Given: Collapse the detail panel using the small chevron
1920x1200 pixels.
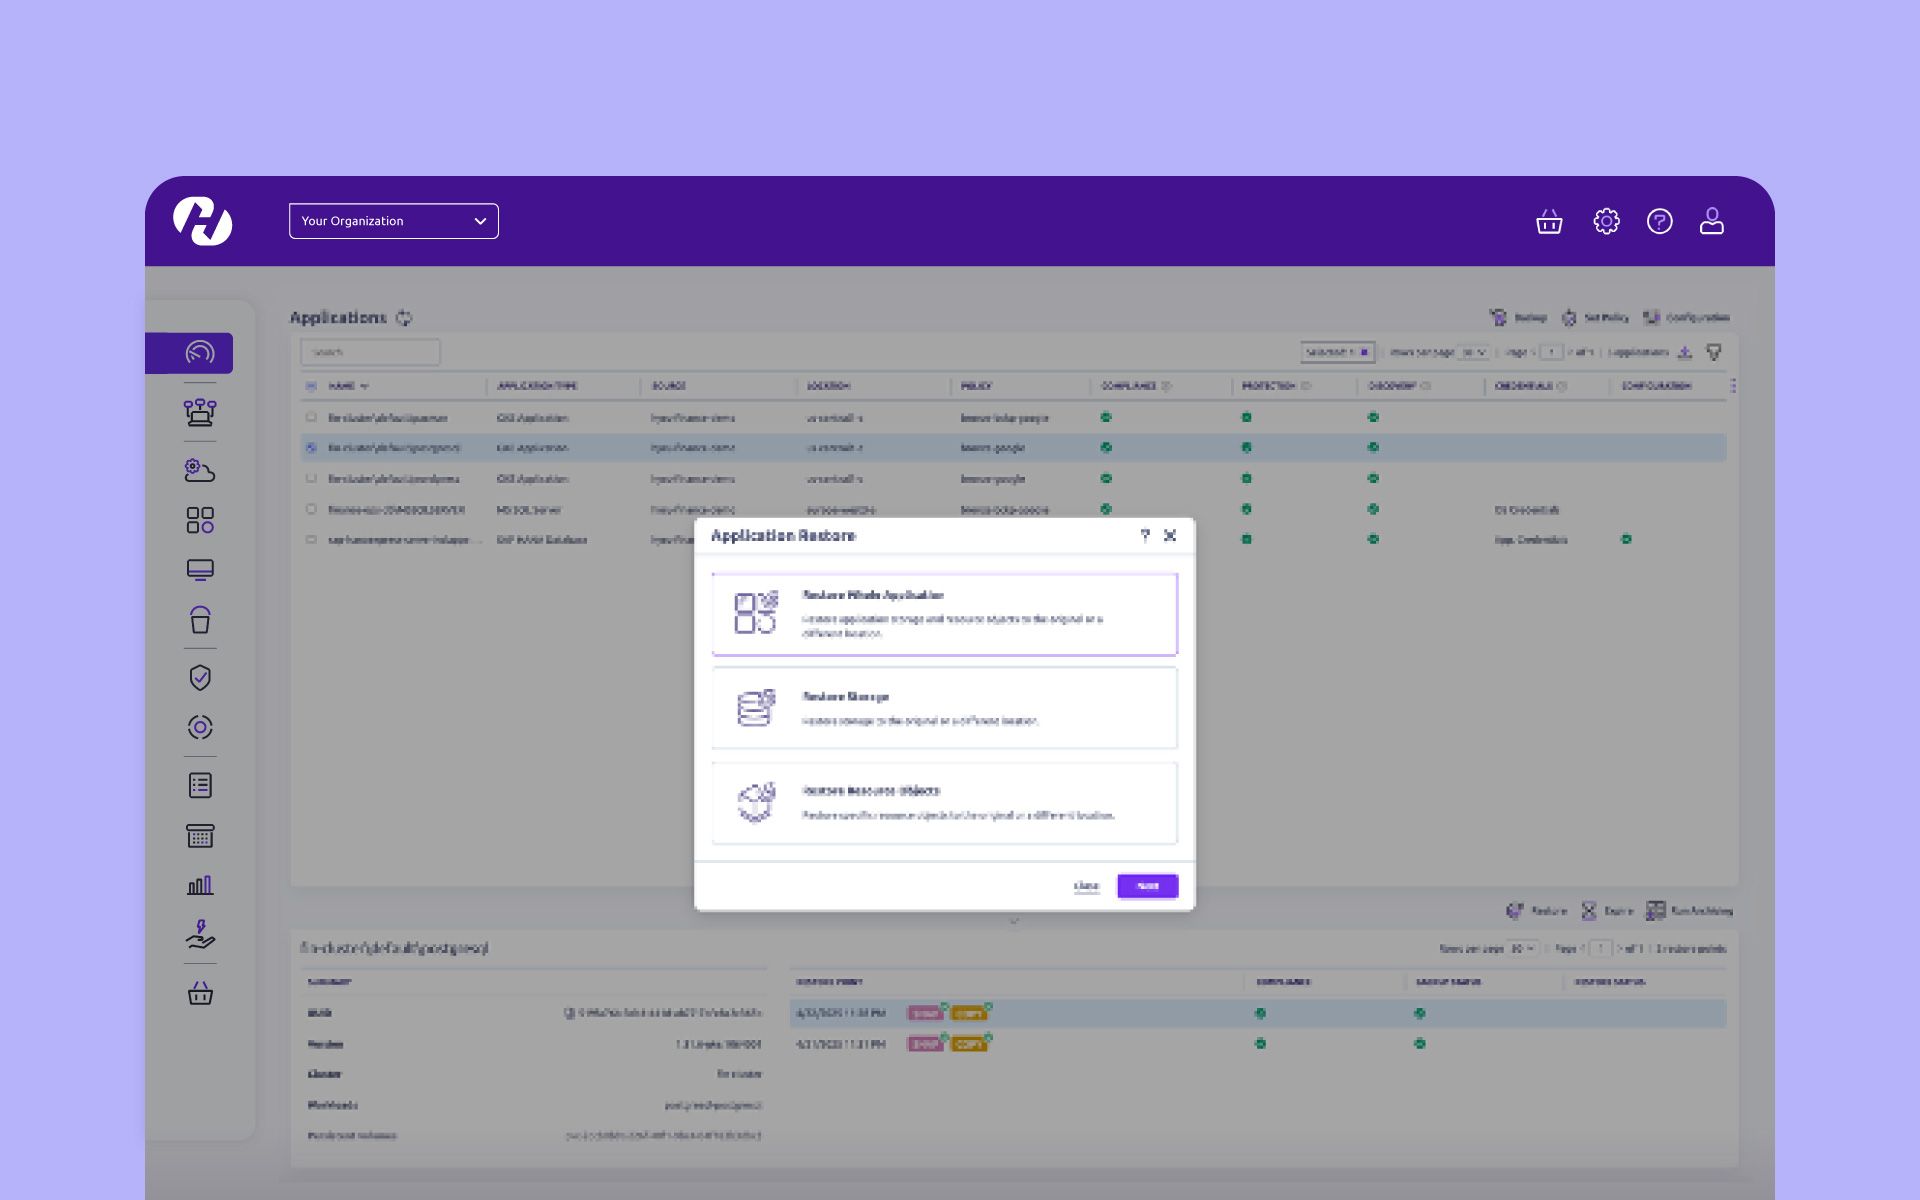Looking at the screenshot, I should (1014, 921).
